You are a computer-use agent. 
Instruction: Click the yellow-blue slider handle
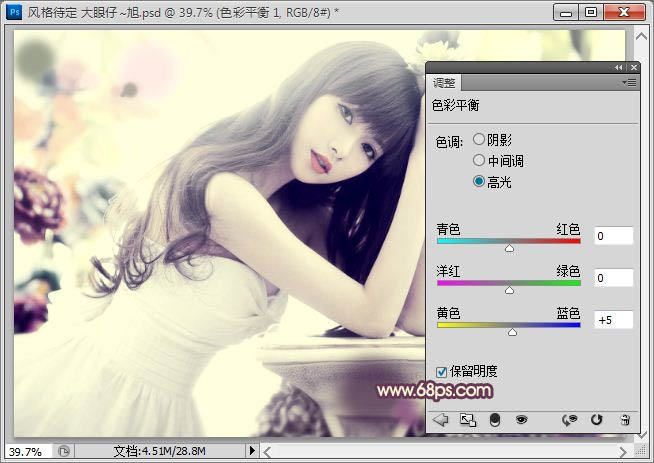pyautogui.click(x=513, y=331)
